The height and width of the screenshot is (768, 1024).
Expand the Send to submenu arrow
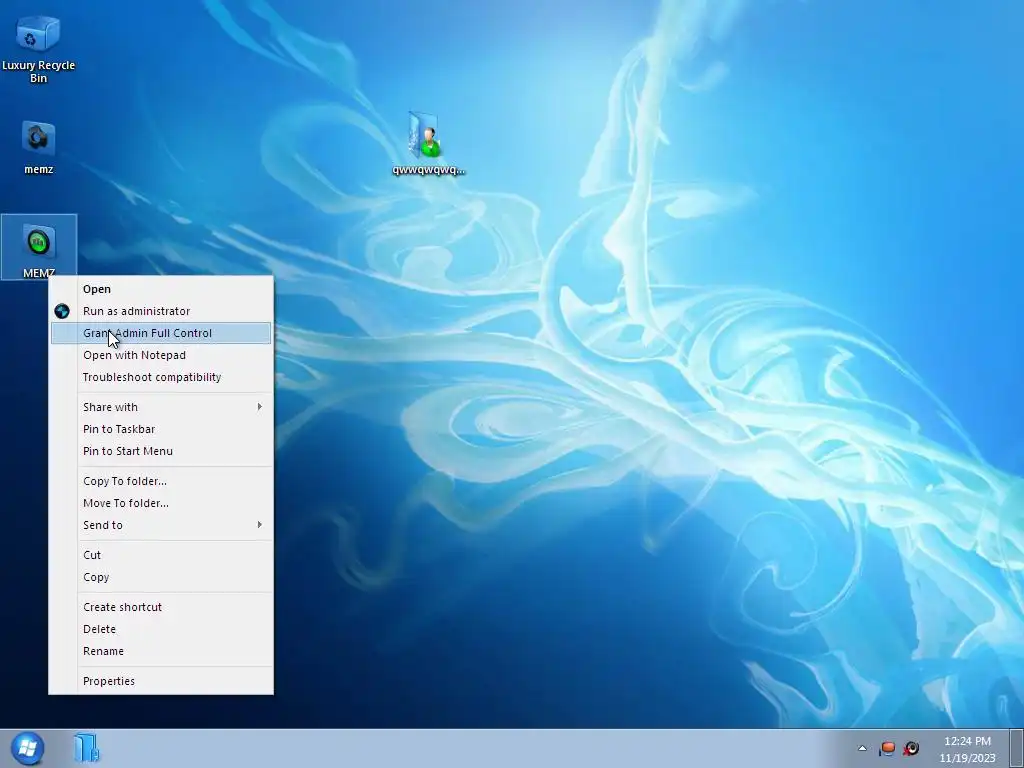click(x=259, y=524)
